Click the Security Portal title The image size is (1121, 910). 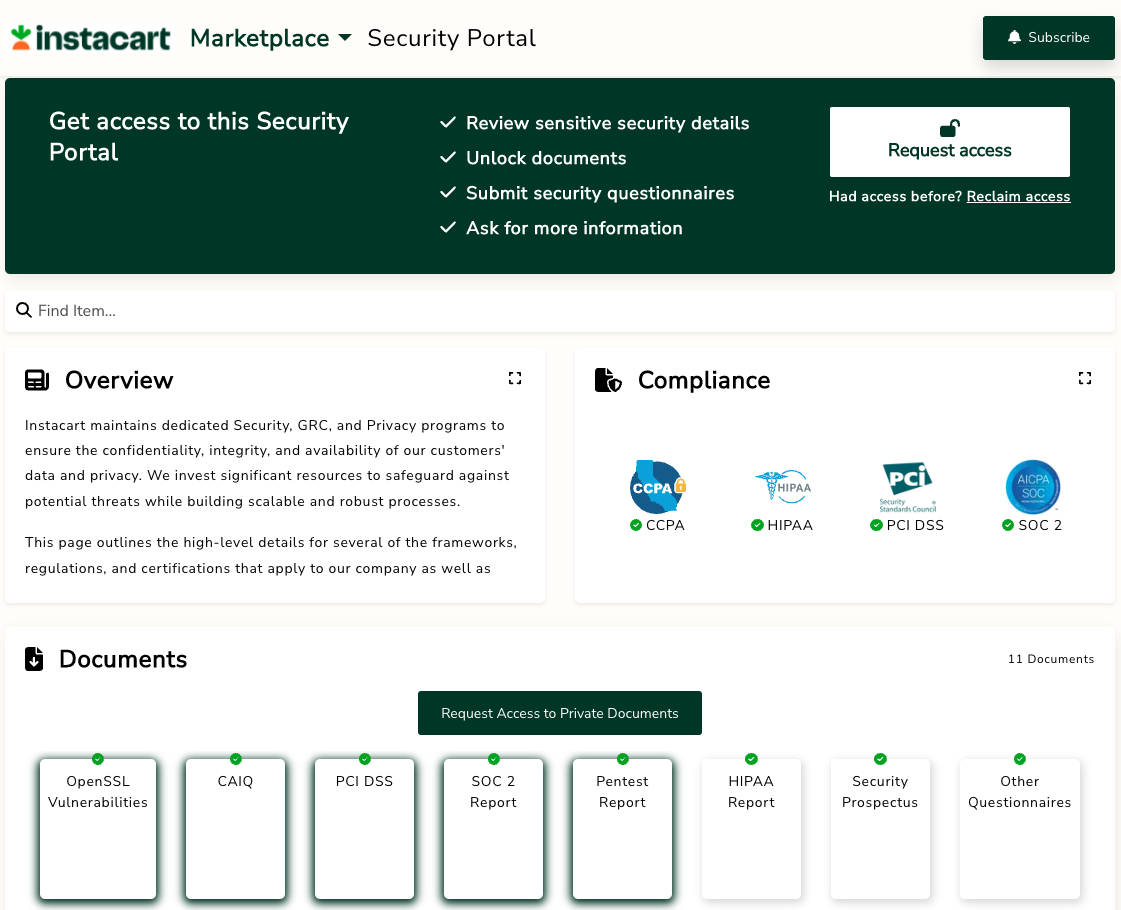pyautogui.click(x=451, y=38)
